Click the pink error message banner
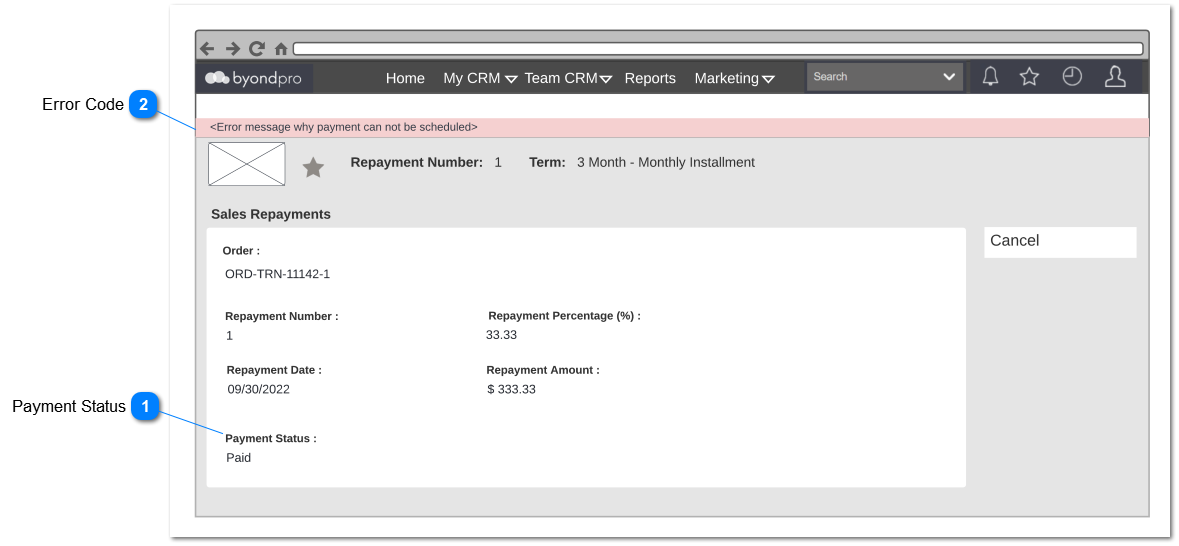 672,127
